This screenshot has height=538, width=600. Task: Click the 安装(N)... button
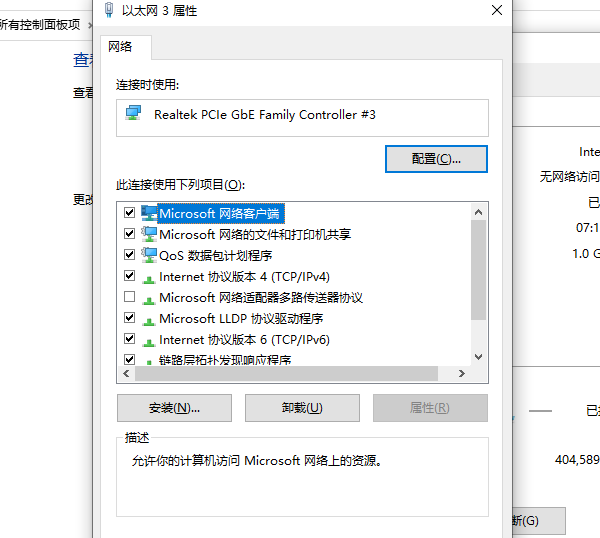pos(174,408)
